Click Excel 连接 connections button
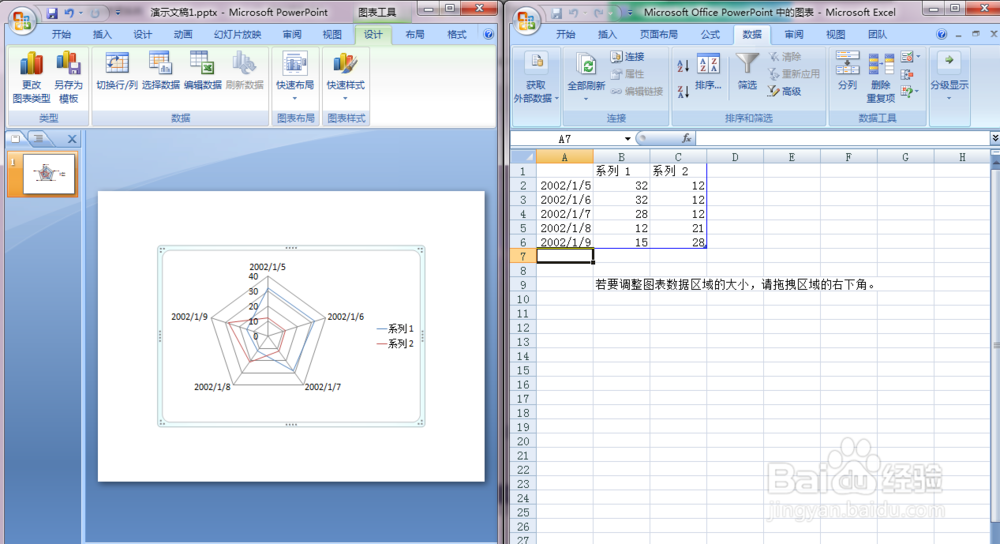The width and height of the screenshot is (1000, 544). 628,57
